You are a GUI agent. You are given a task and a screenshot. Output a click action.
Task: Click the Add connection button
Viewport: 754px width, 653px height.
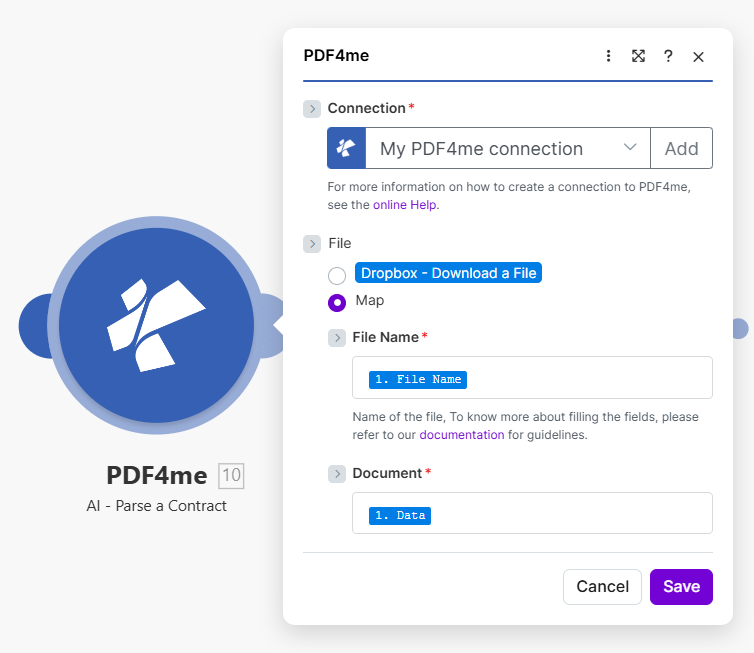click(x=681, y=148)
